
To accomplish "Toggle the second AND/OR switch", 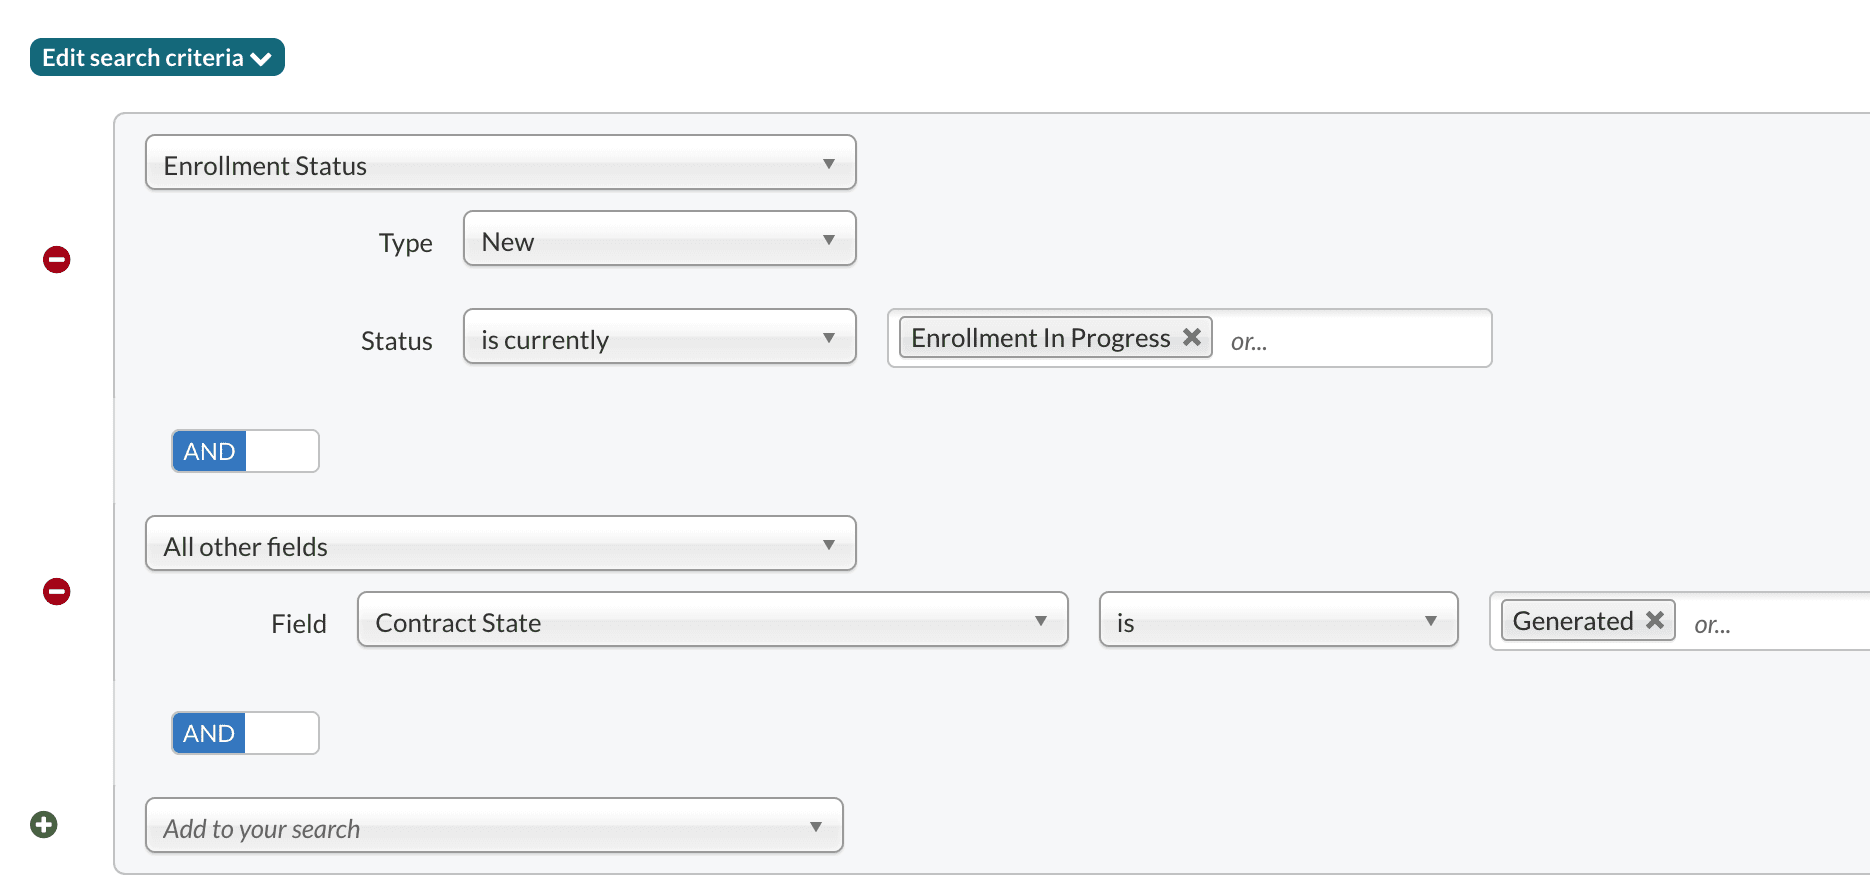I will [x=245, y=733].
